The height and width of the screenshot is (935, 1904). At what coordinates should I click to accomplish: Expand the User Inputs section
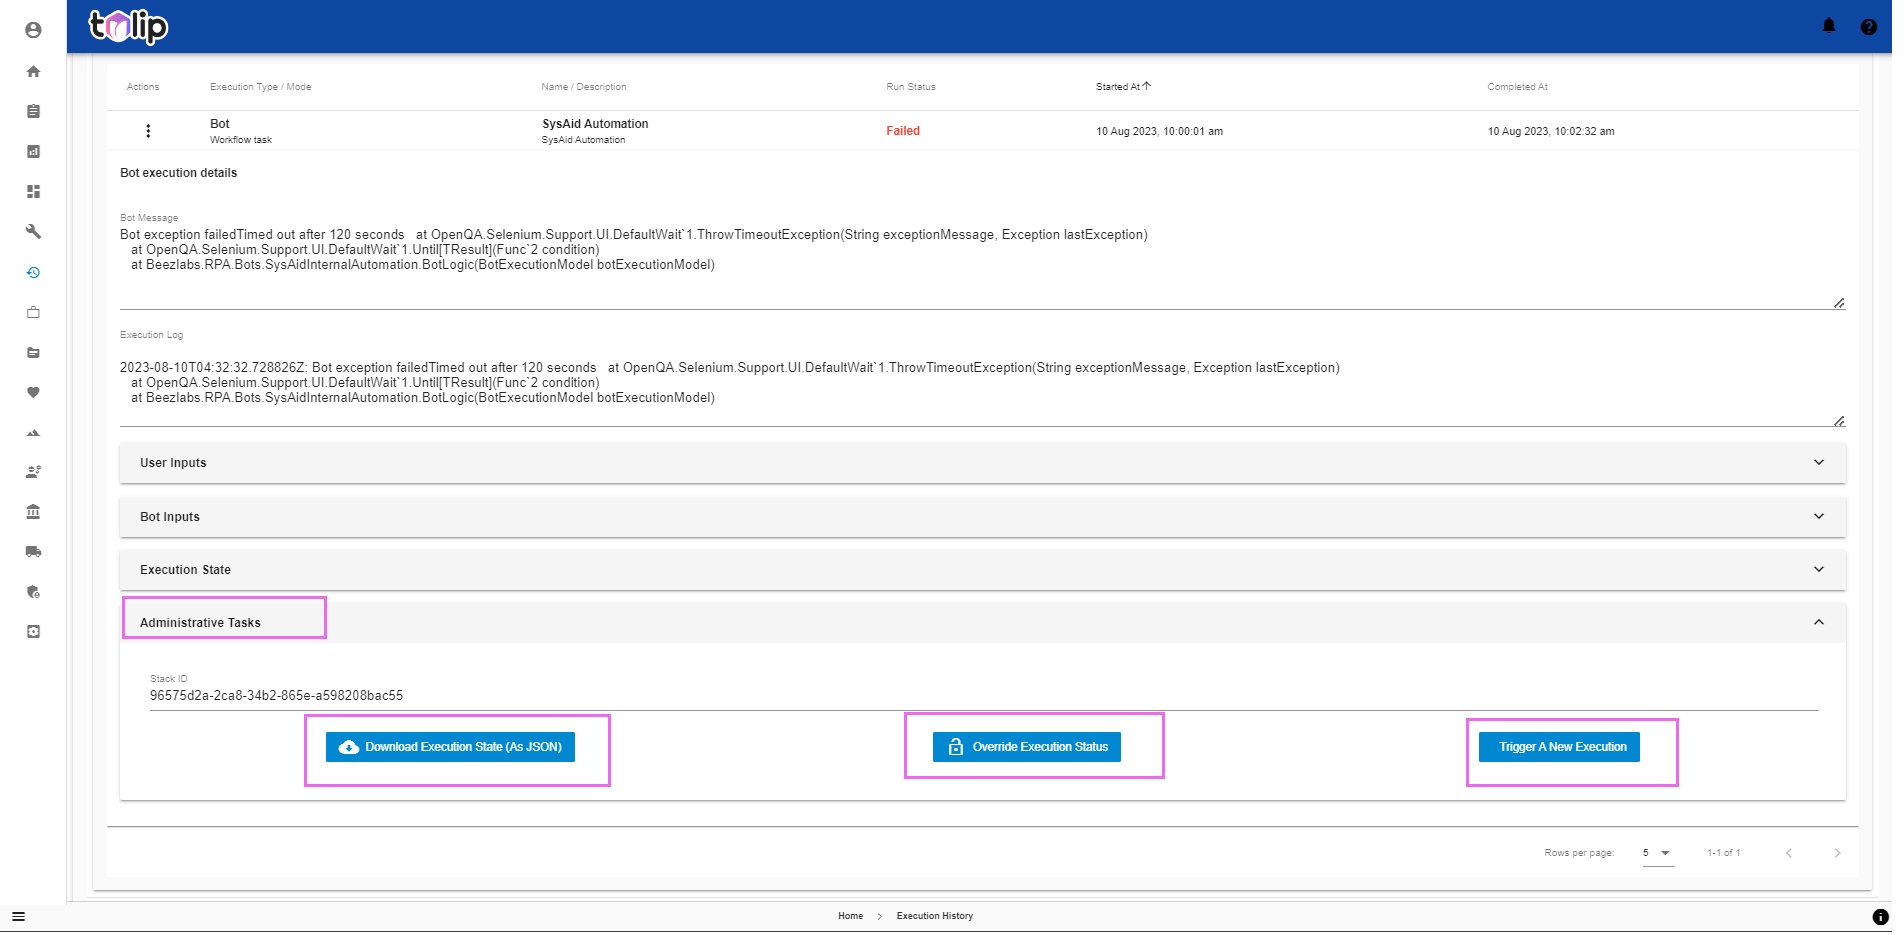pos(982,463)
